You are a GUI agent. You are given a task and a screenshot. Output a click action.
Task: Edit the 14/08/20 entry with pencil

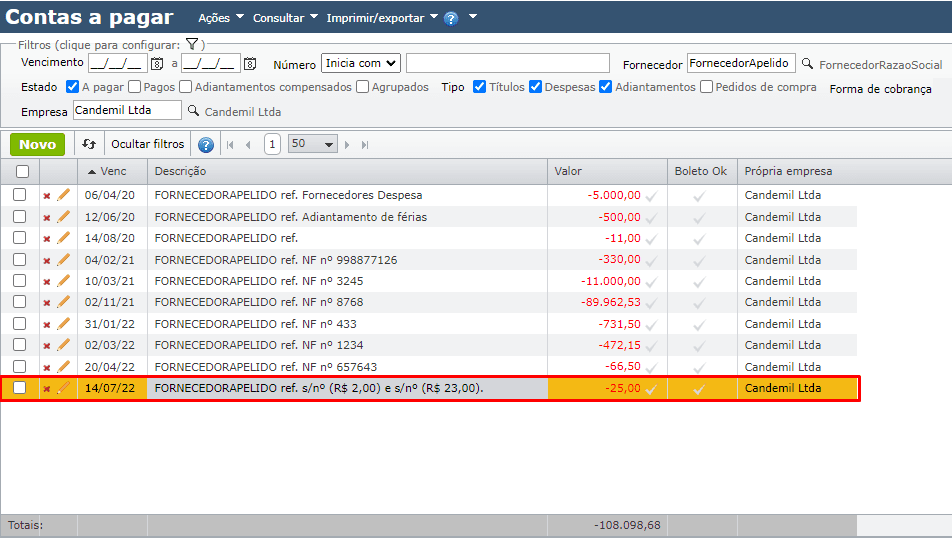63,238
